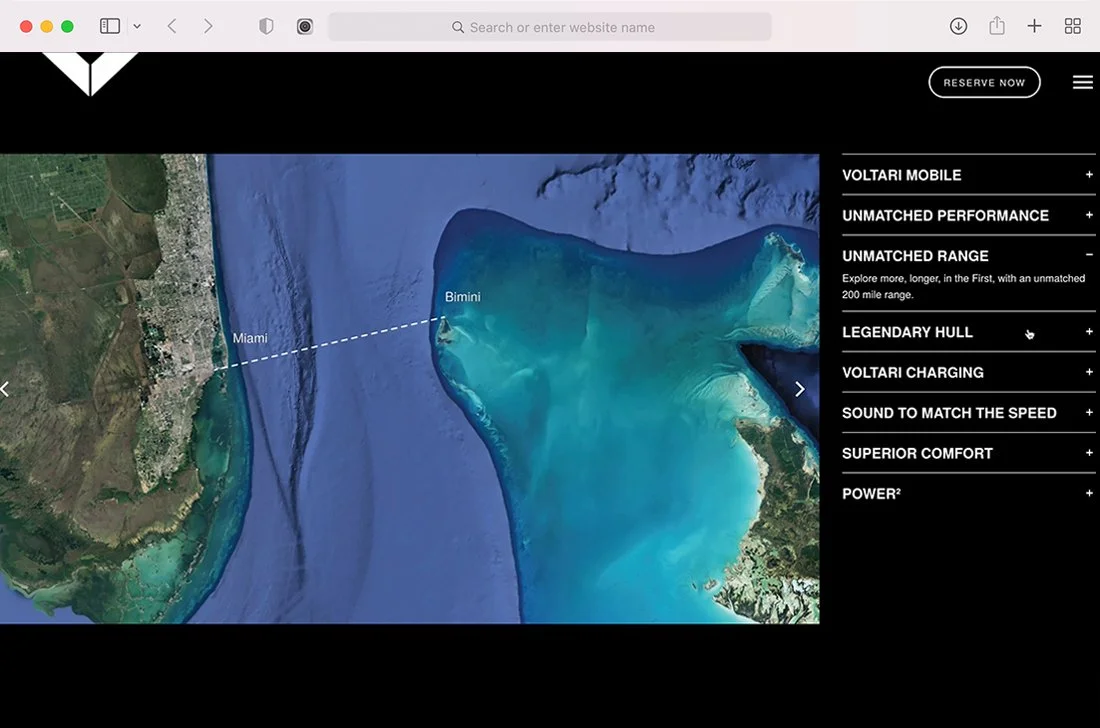Click the Miami to Bimini map image
Viewport: 1100px width, 728px height.
tap(410, 389)
